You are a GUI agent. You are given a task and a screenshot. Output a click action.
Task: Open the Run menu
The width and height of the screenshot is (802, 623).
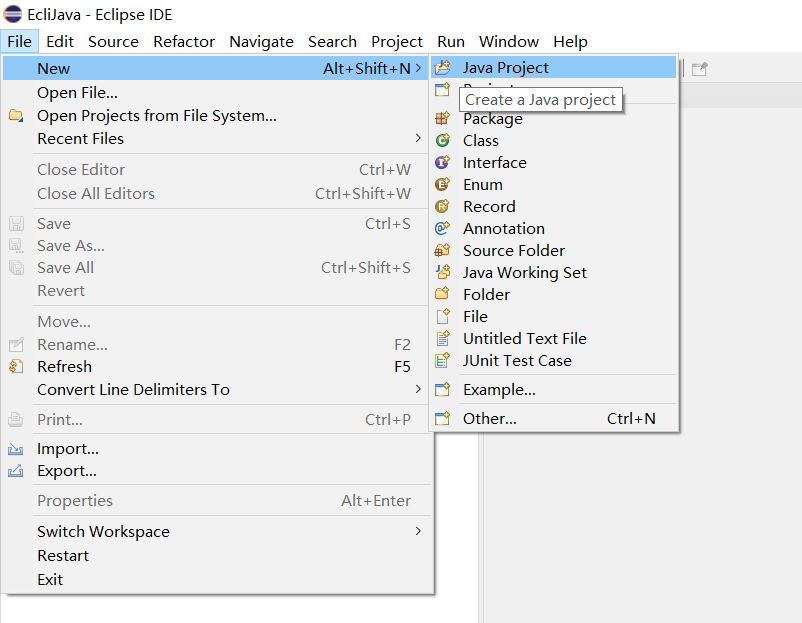[x=451, y=41]
